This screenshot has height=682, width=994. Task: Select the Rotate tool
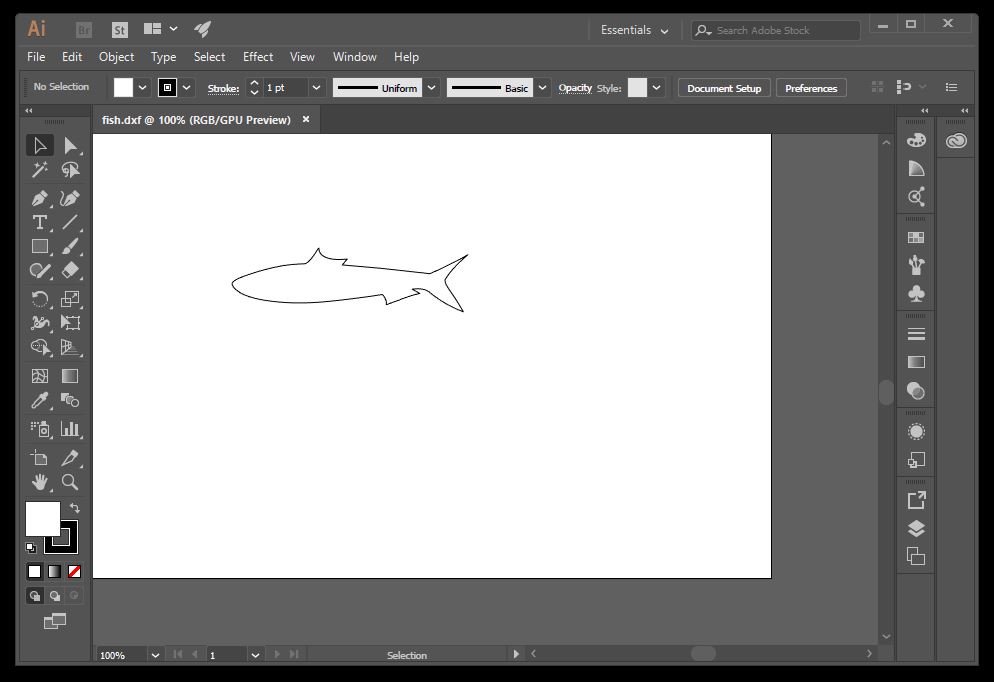[x=40, y=298]
